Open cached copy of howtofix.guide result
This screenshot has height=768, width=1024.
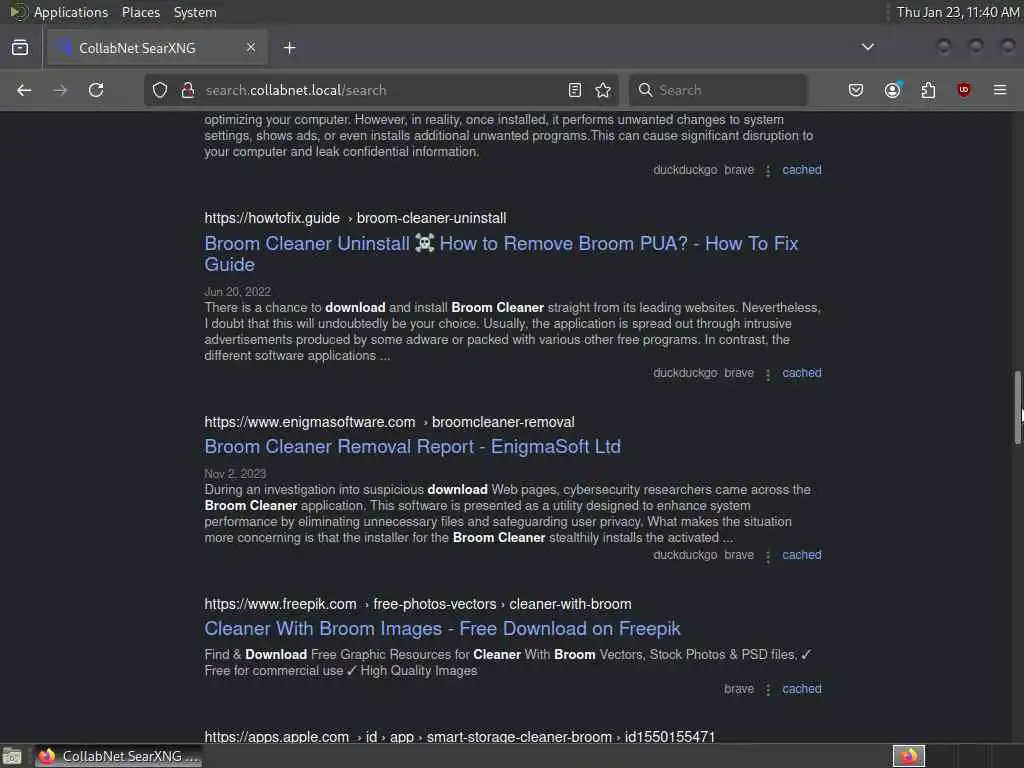point(801,373)
